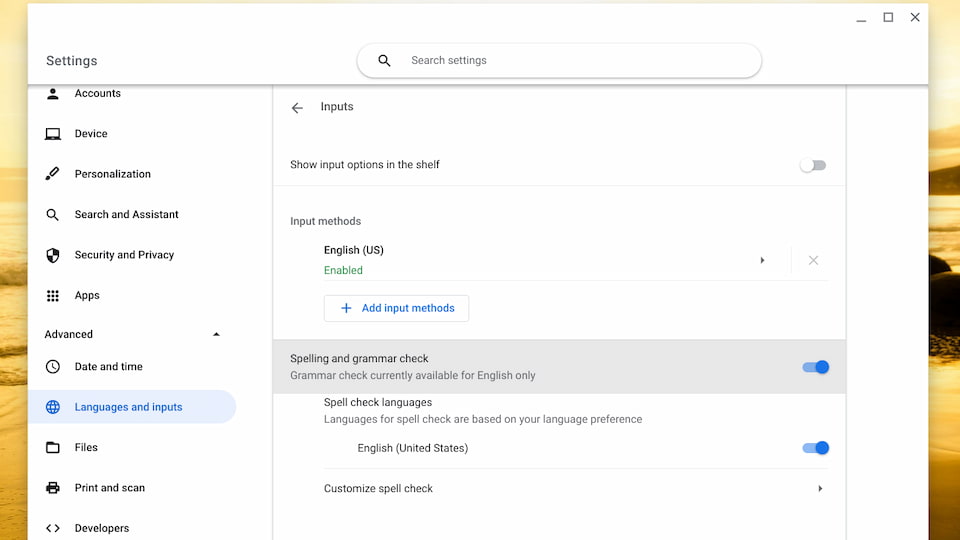Click the Security and Privacy shield icon
Image resolution: width=960 pixels, height=540 pixels.
pyautogui.click(x=53, y=255)
